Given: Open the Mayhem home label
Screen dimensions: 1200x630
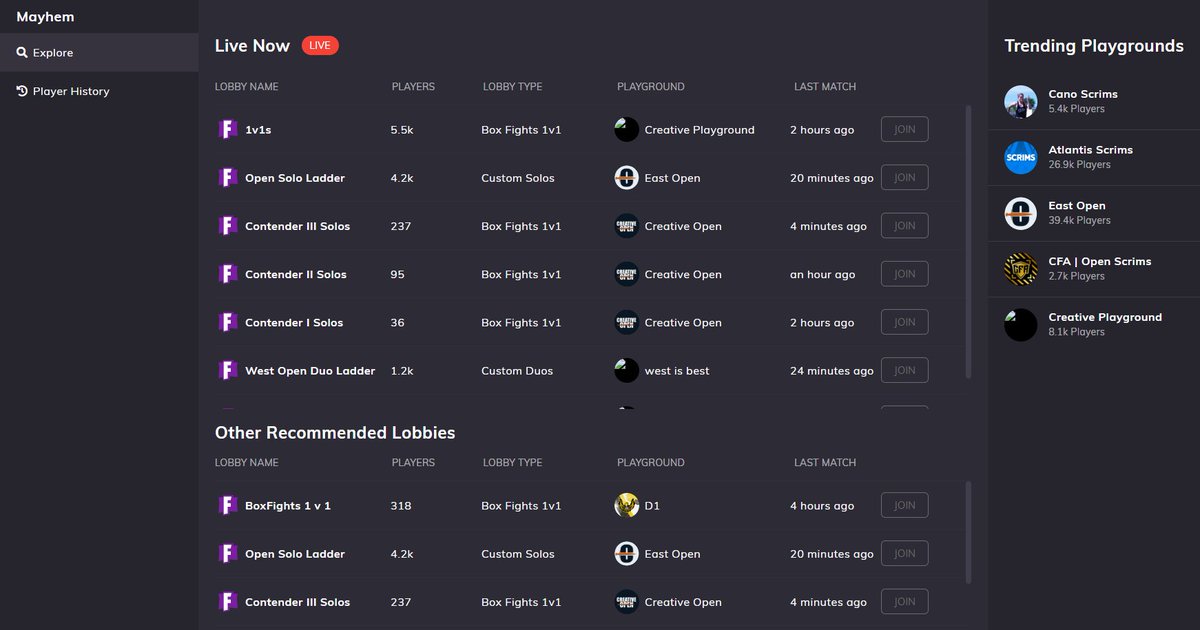Looking at the screenshot, I should [x=45, y=16].
